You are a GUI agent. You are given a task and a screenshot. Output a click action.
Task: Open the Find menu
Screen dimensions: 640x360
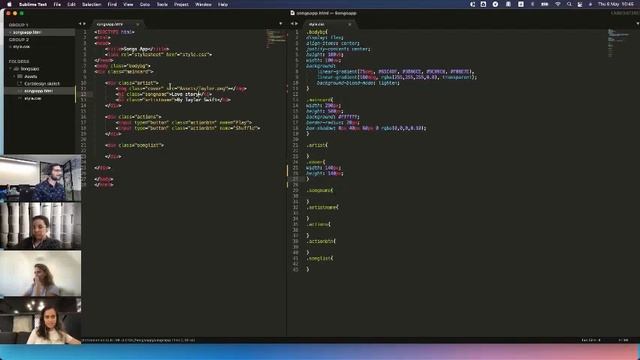click(x=112, y=4)
